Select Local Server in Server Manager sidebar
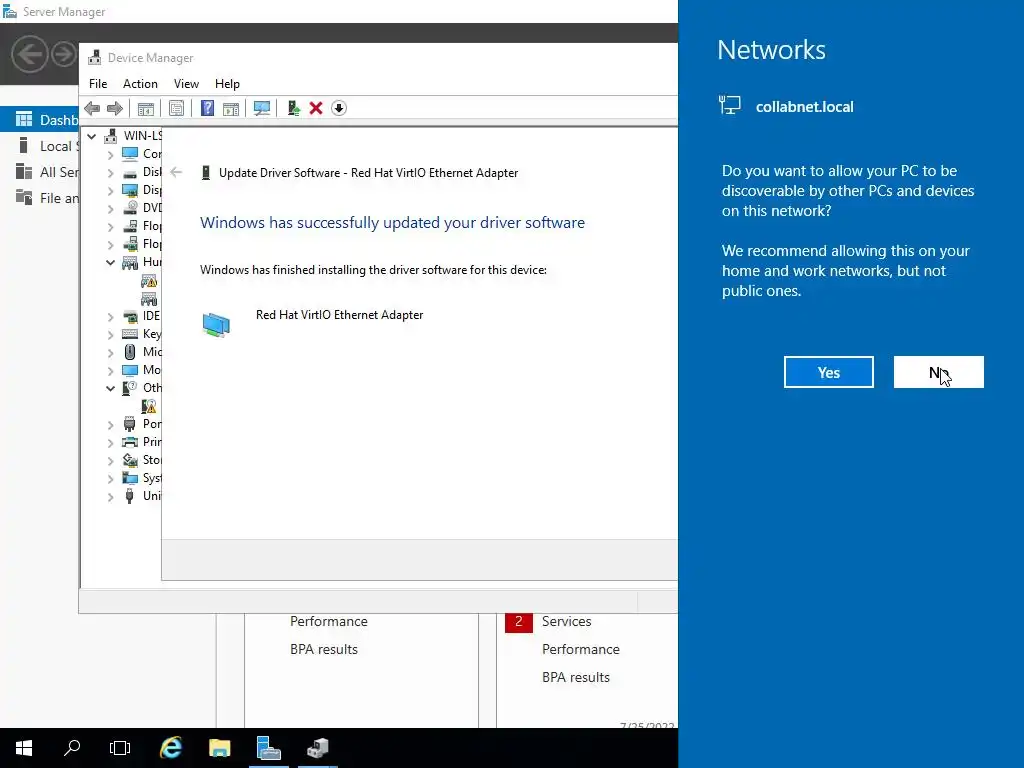This screenshot has width=1024, height=768. (39, 146)
